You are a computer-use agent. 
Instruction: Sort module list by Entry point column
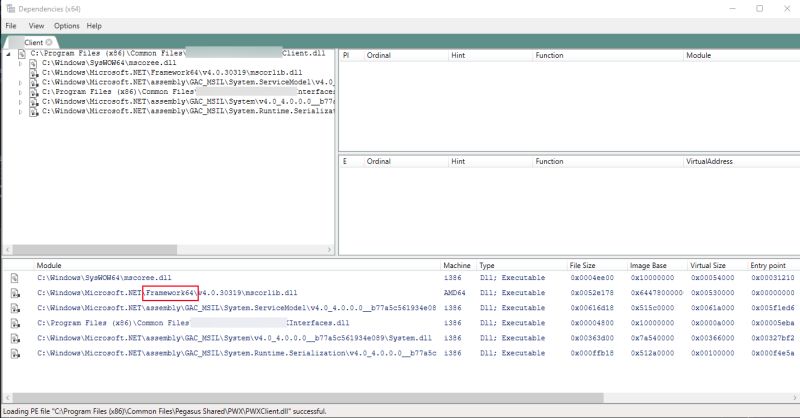click(773, 265)
